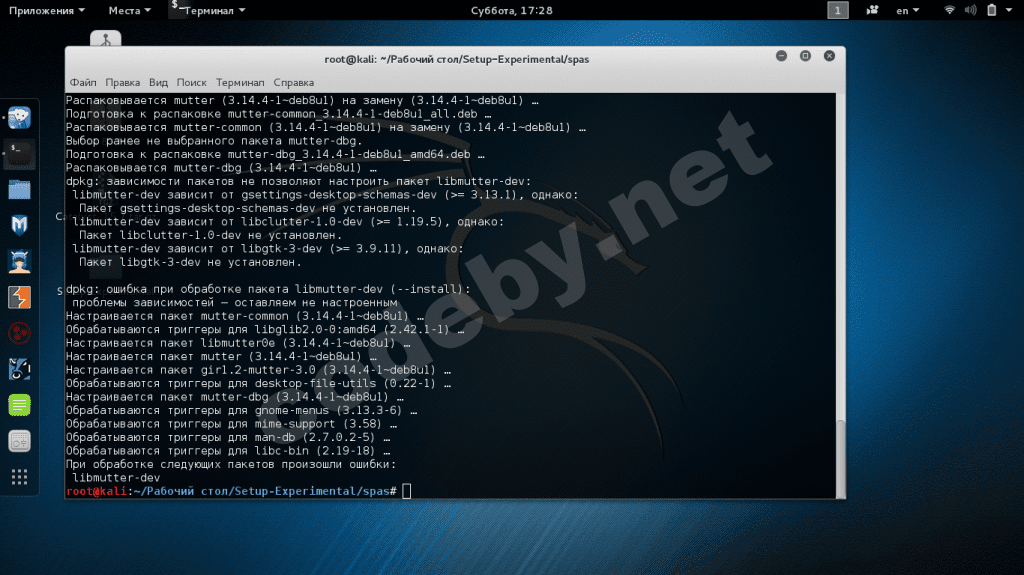Click the volume speaker icon

(970, 10)
